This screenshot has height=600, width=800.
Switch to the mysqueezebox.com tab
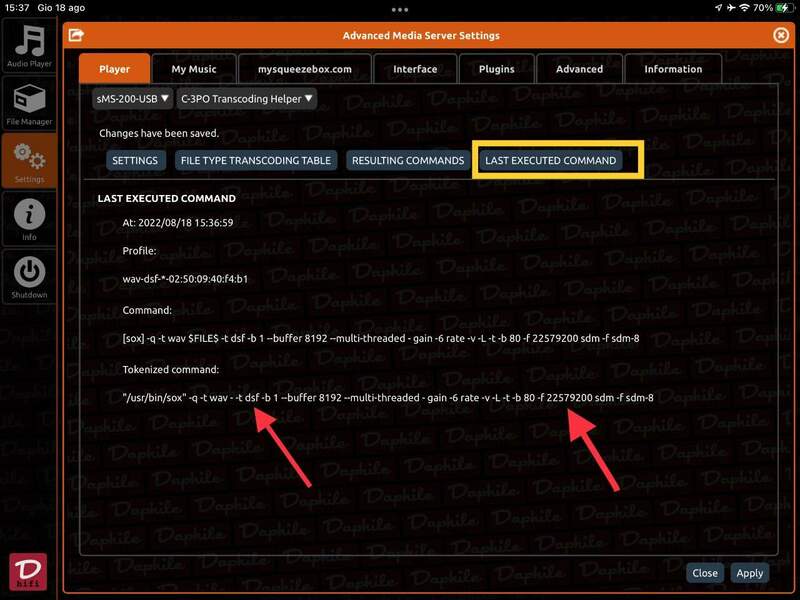305,69
